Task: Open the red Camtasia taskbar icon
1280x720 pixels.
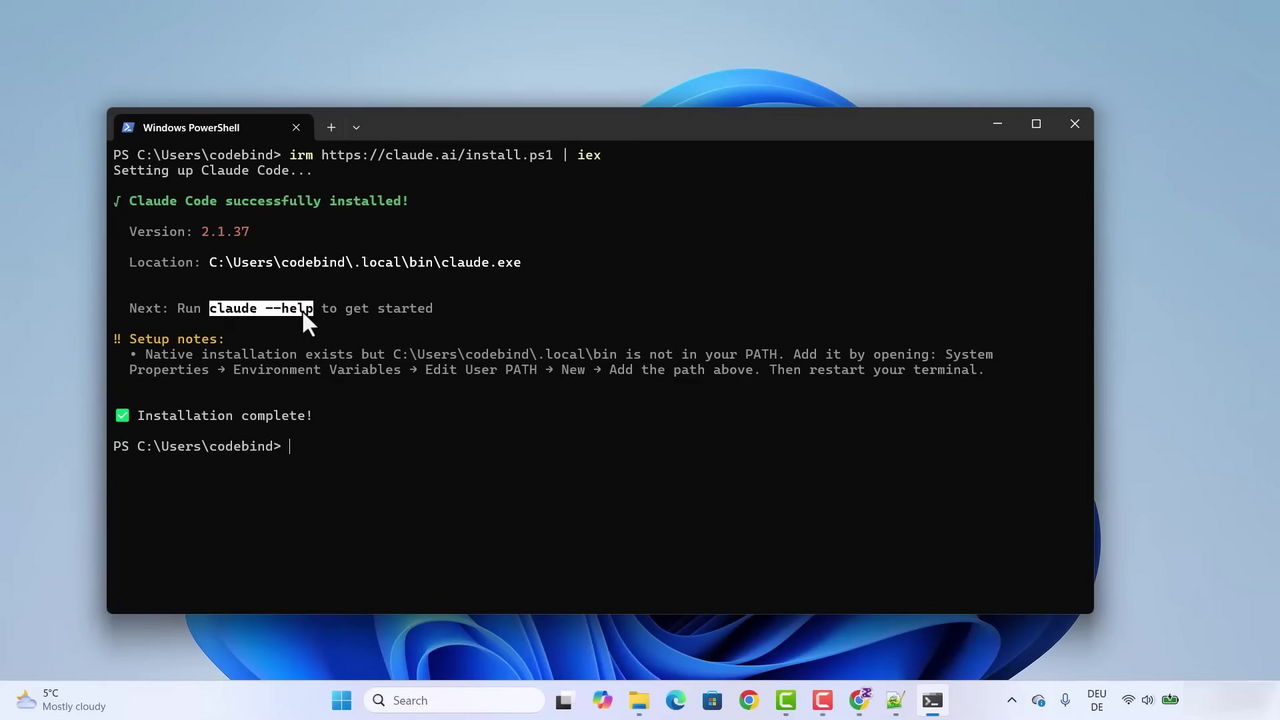Action: pyautogui.click(x=822, y=700)
